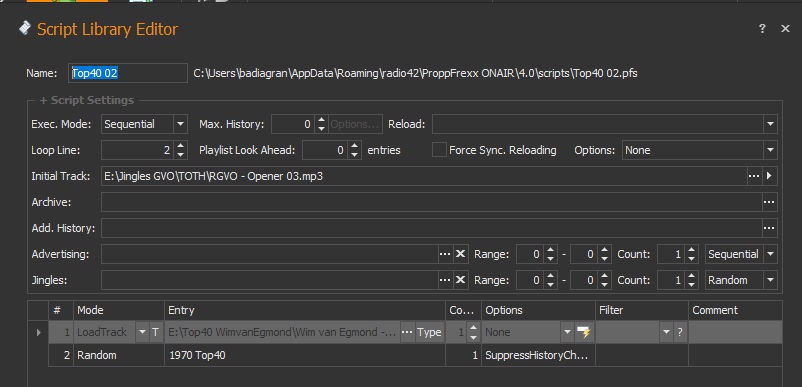The width and height of the screenshot is (802, 387).
Task: Click the lightning options icon in row 1
Action: pos(583,332)
